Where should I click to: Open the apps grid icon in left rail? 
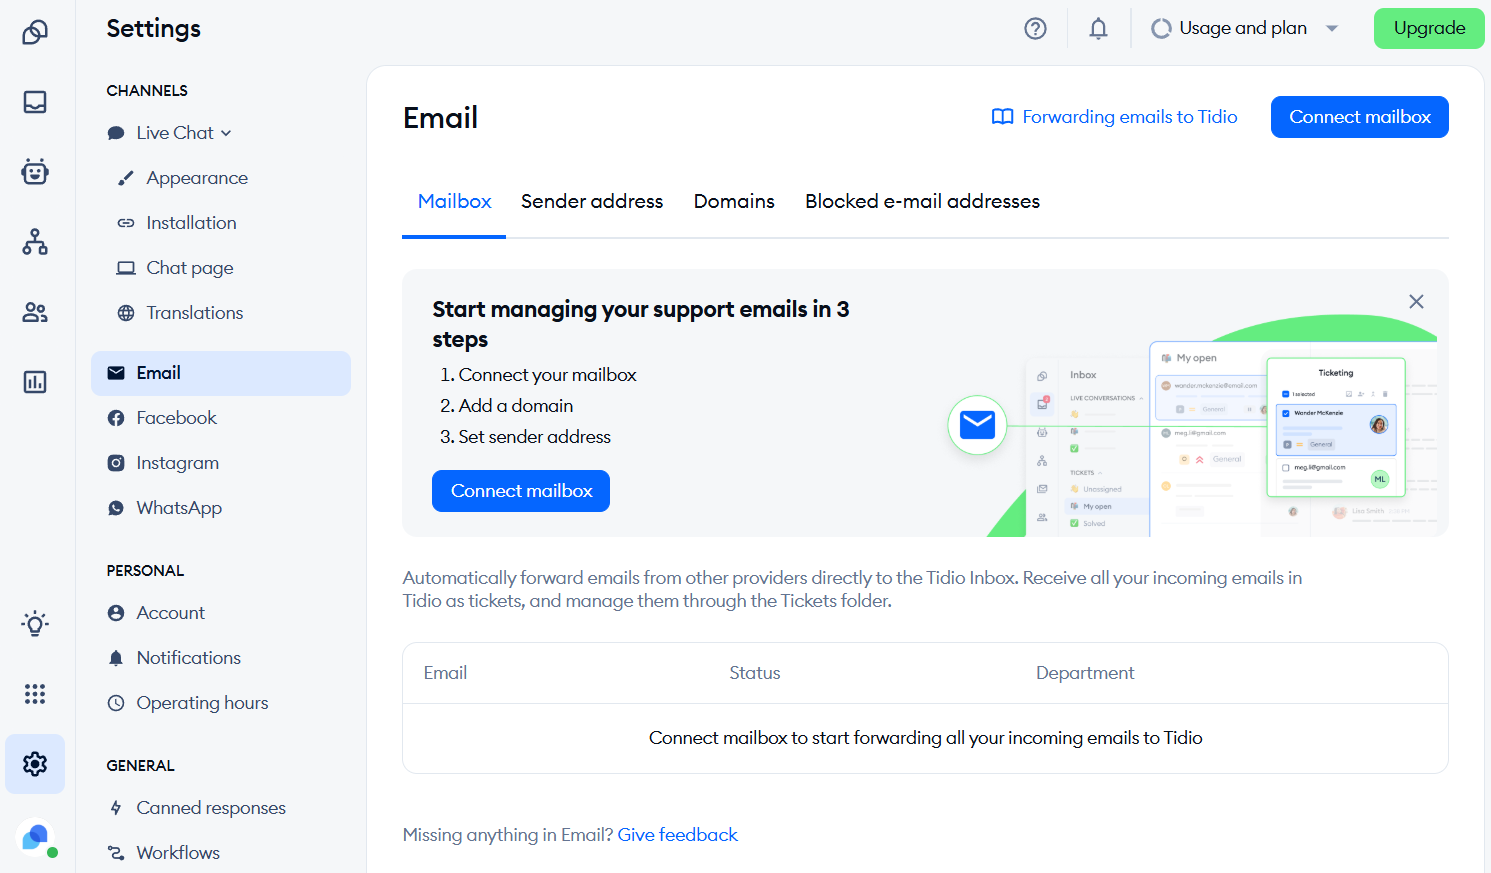(35, 694)
